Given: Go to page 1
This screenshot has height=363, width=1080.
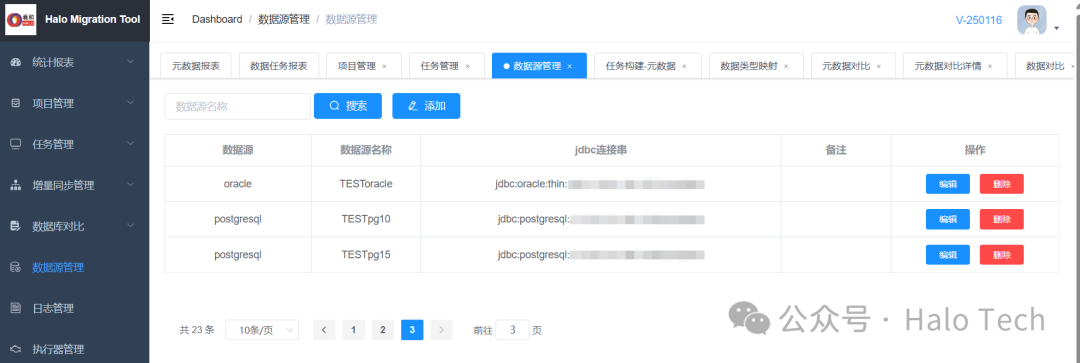Looking at the screenshot, I should (353, 330).
